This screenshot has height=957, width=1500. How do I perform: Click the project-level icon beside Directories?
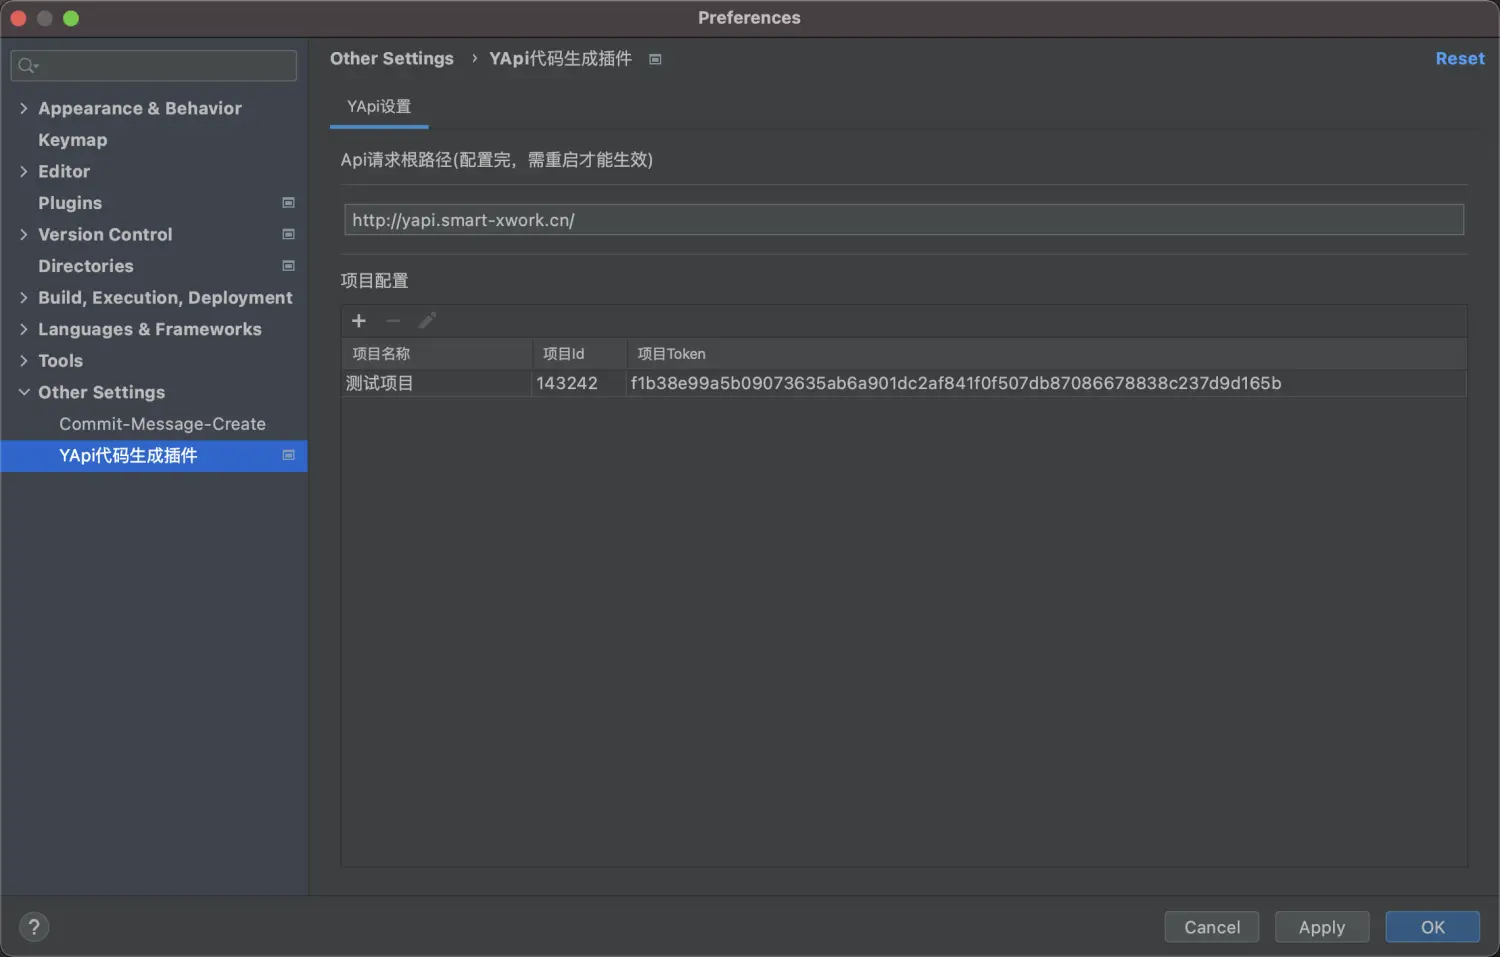[x=289, y=266]
